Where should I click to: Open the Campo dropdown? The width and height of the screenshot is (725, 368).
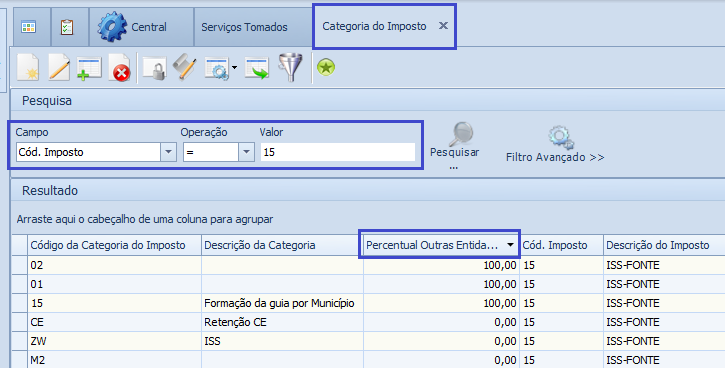point(168,152)
